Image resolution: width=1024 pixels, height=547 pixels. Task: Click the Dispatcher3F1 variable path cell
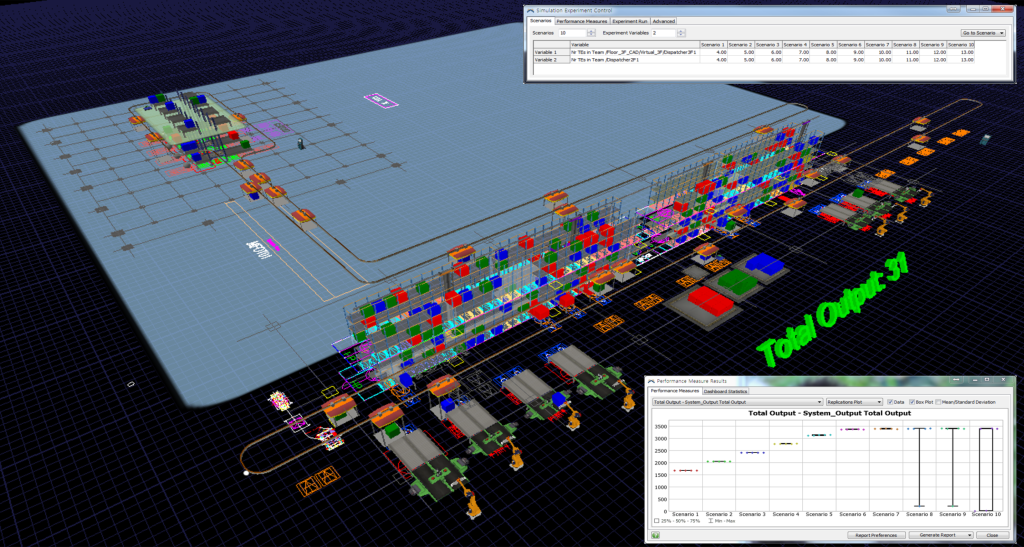[635, 52]
